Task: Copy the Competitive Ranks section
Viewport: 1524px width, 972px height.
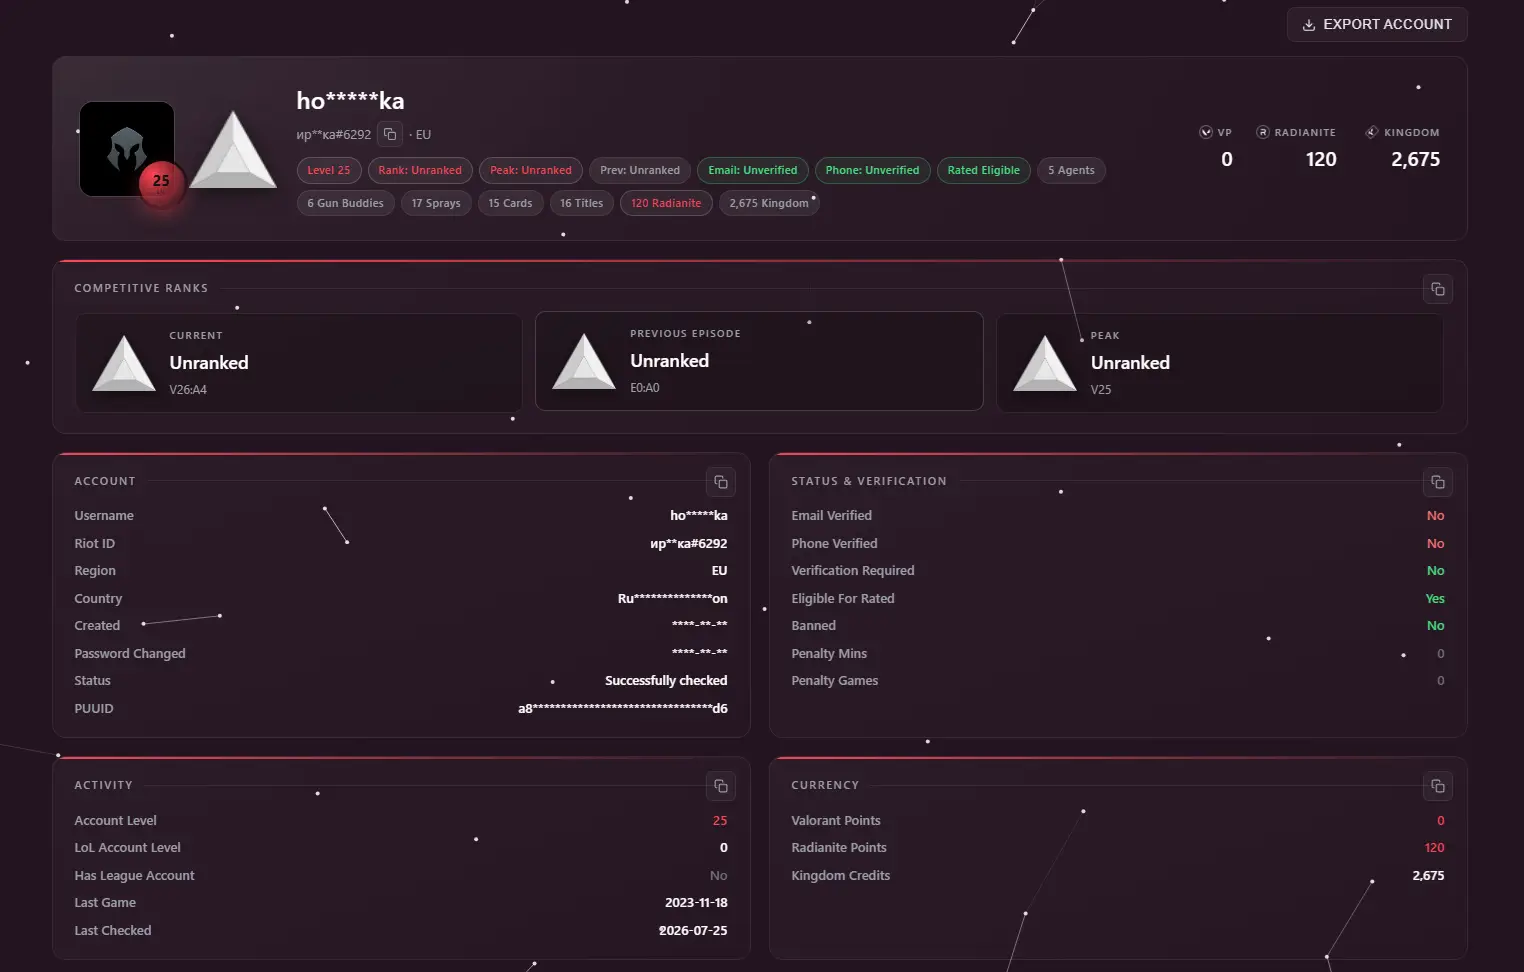Action: (x=1437, y=289)
